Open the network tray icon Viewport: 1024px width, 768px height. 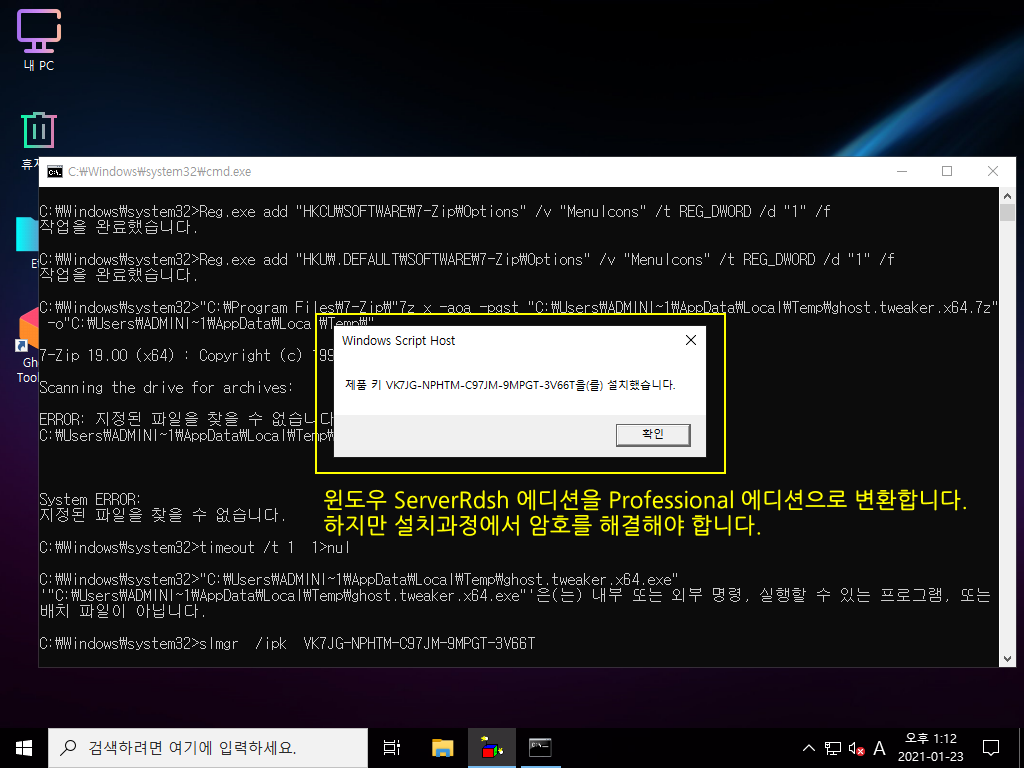click(x=833, y=748)
